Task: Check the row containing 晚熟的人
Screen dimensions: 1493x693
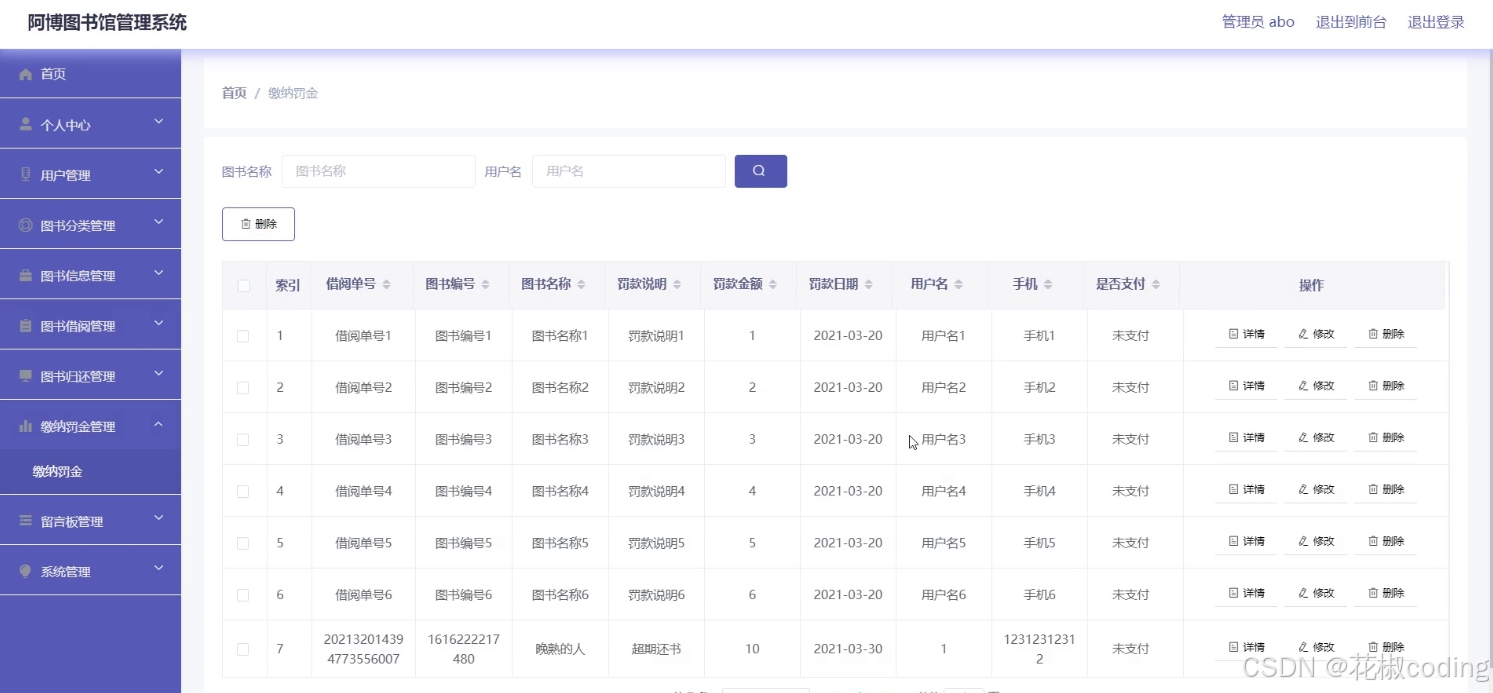Action: coord(243,646)
